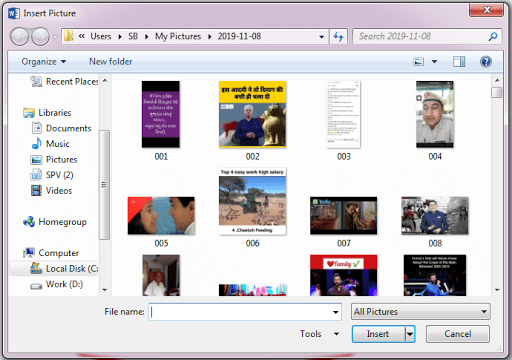The height and width of the screenshot is (360, 512).
Task: Click the Recent Places icon
Action: tap(36, 81)
